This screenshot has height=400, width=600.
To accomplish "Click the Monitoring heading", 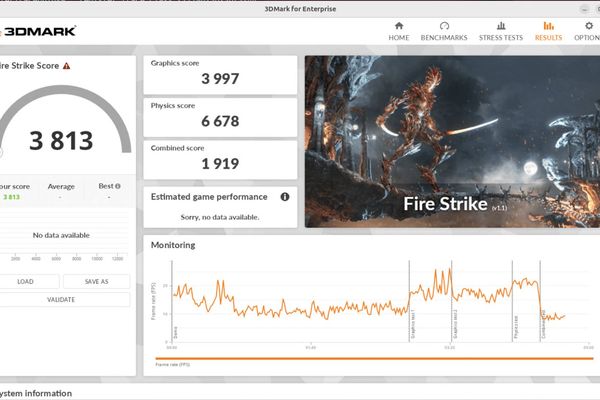I will pos(173,245).
